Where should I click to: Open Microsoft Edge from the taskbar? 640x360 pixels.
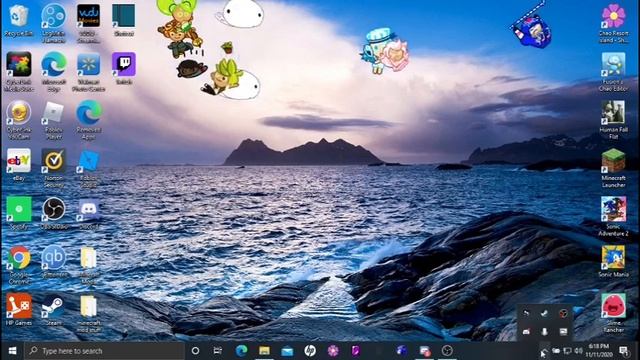point(241,351)
